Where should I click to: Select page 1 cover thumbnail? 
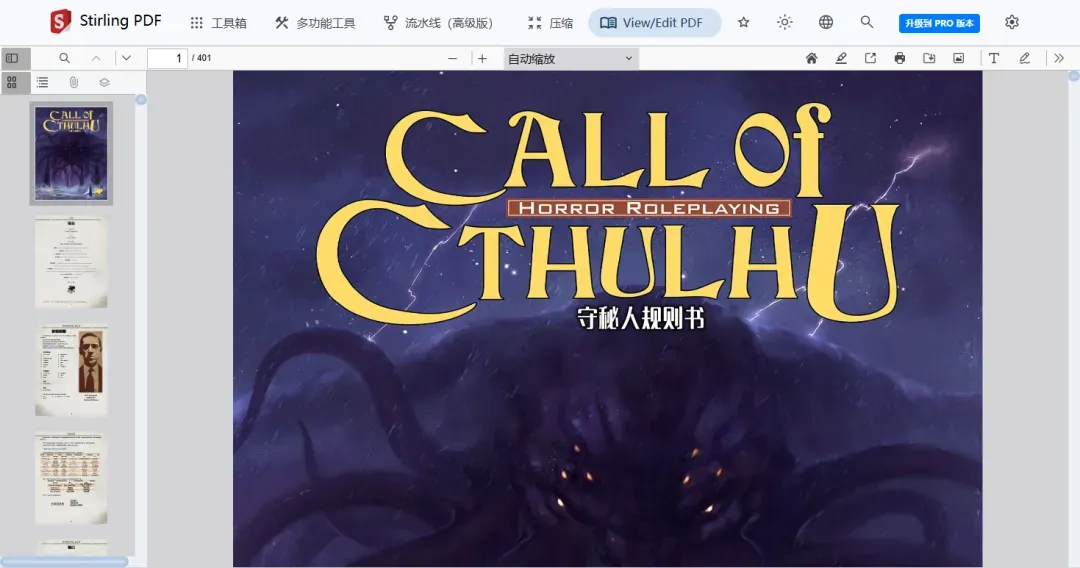coord(71,154)
